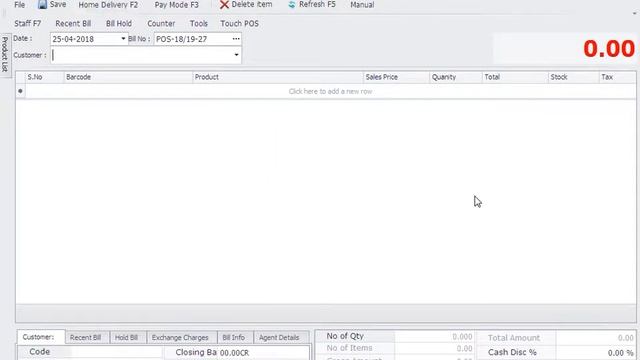Click the Bill No field POS-18/19-27
Viewport: 640px width, 360px height.
pyautogui.click(x=193, y=39)
